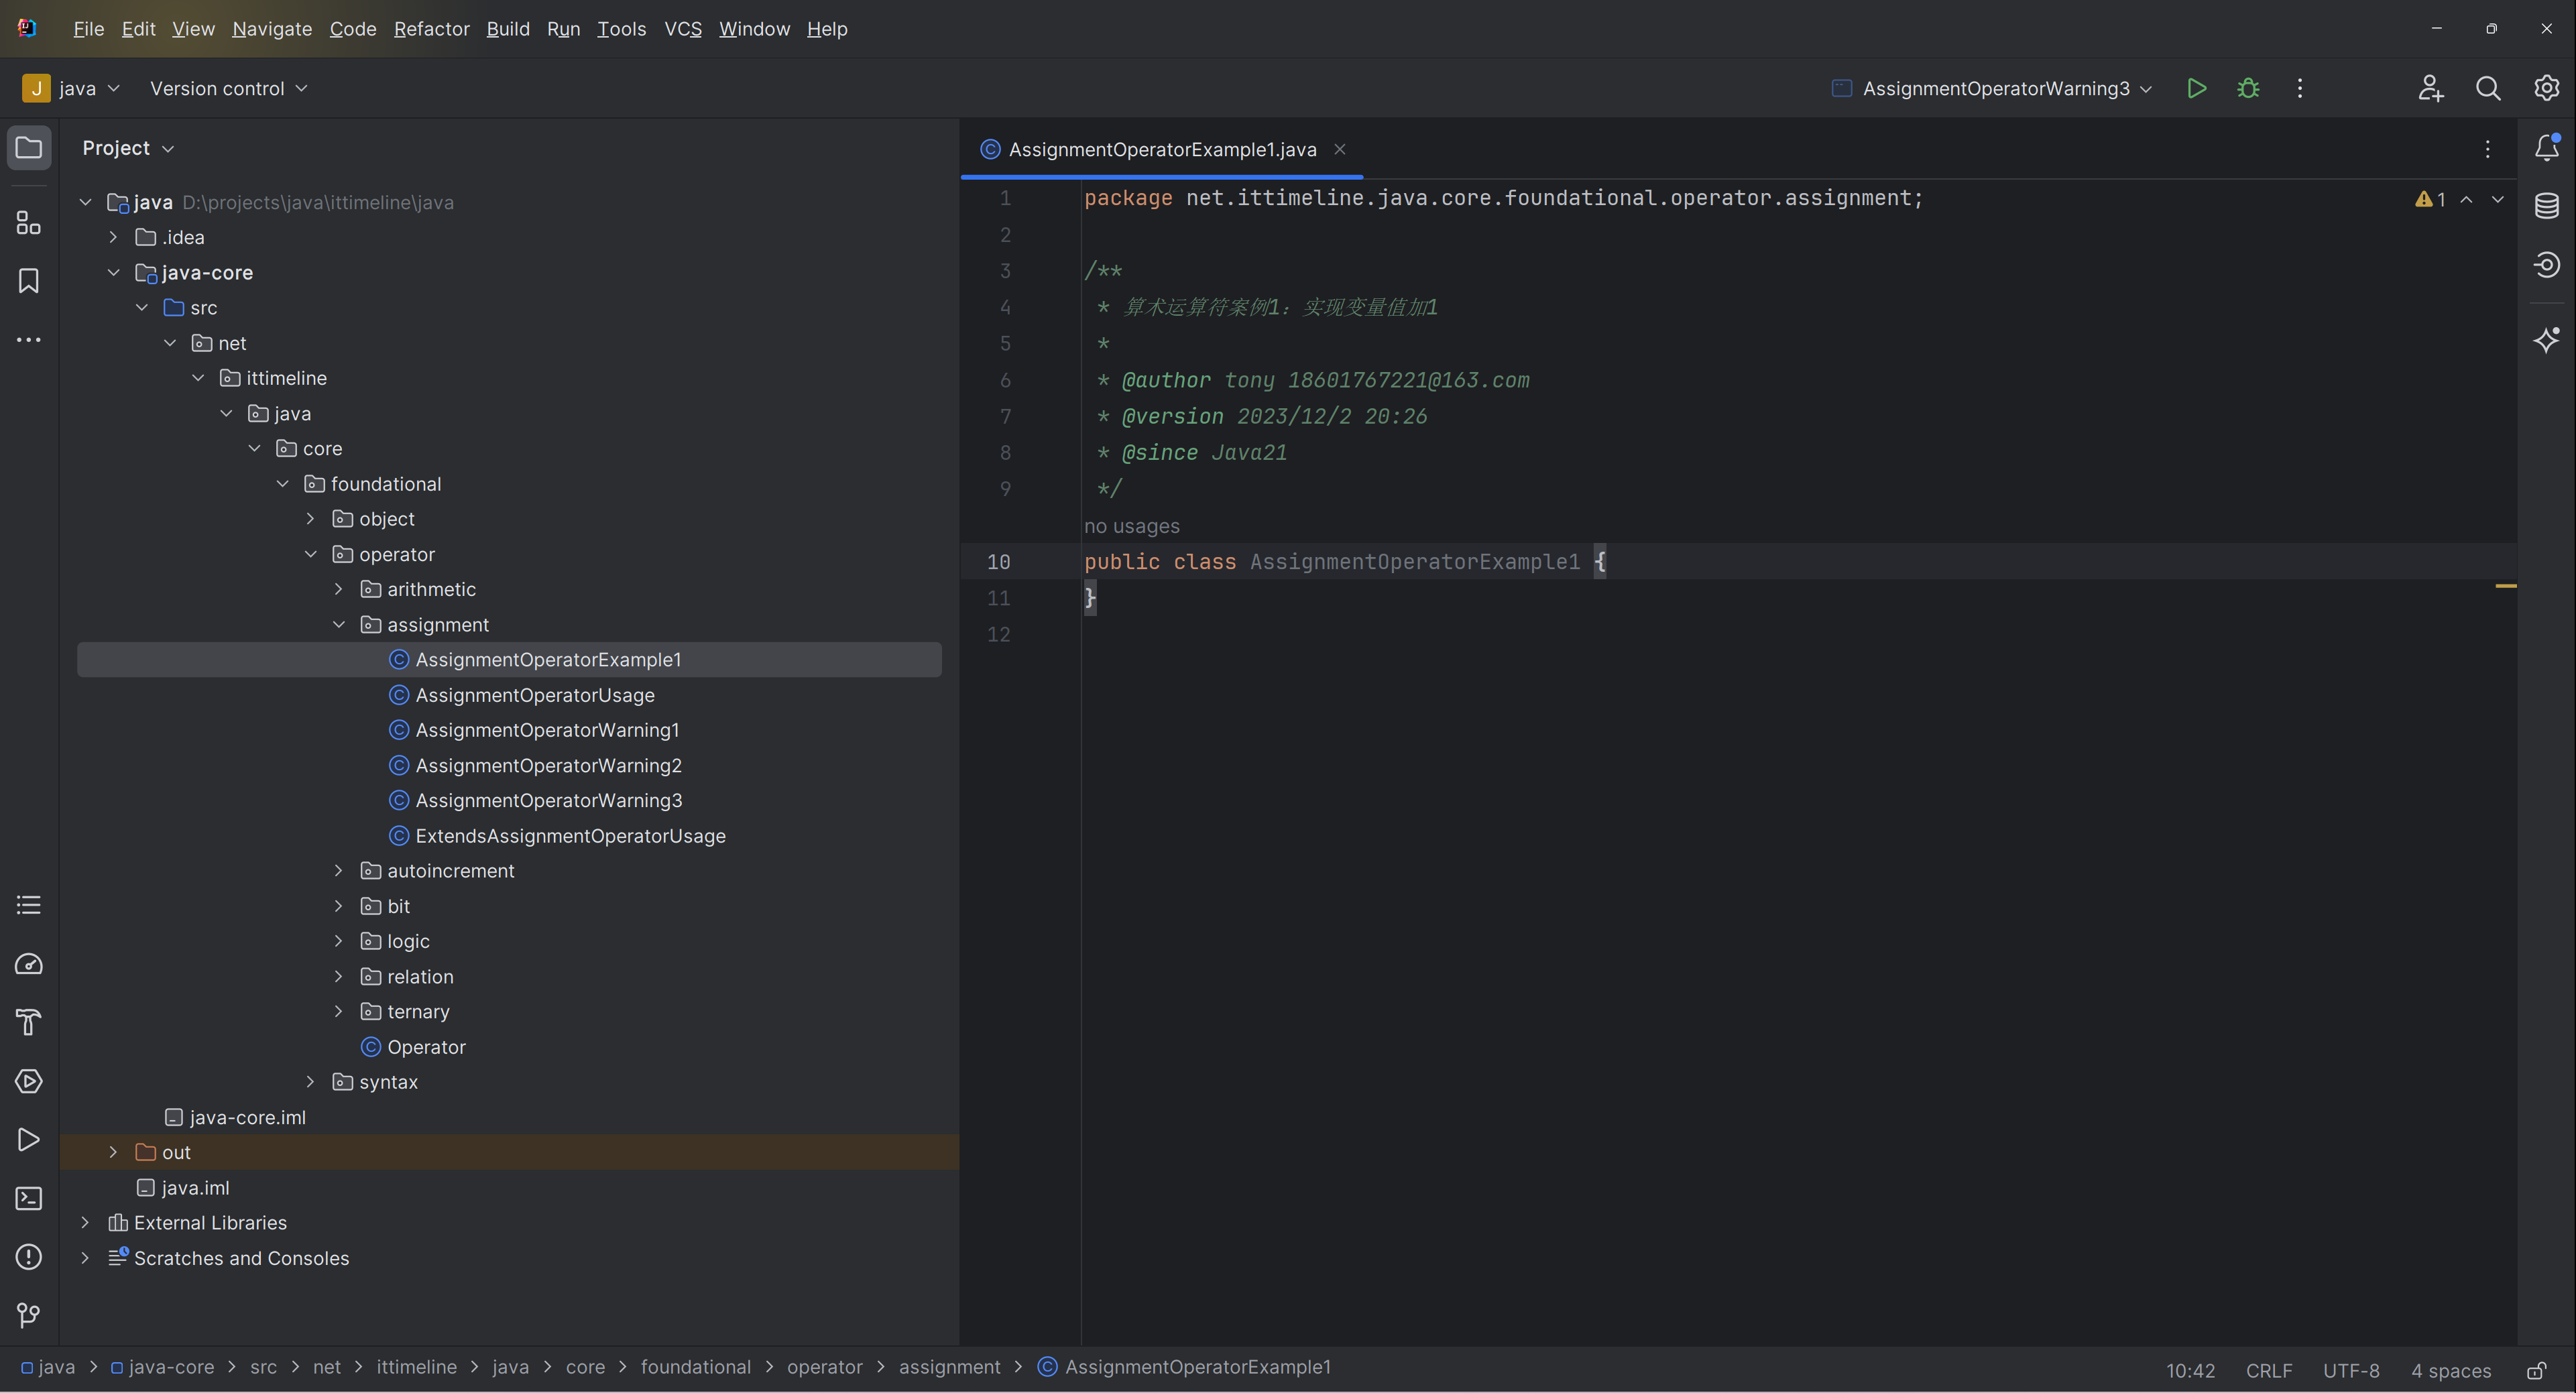Open the Database tool window
Screen dimensions: 2576x1393
coord(2547,206)
